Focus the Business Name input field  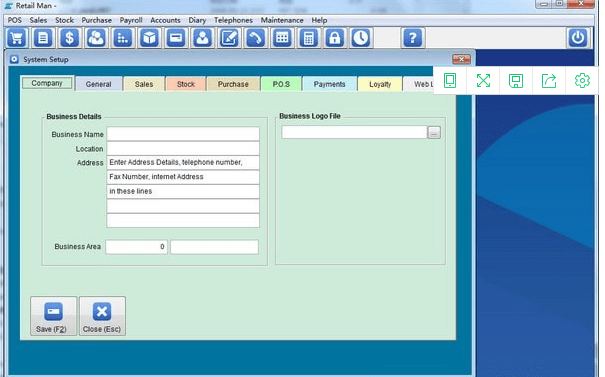pos(183,134)
